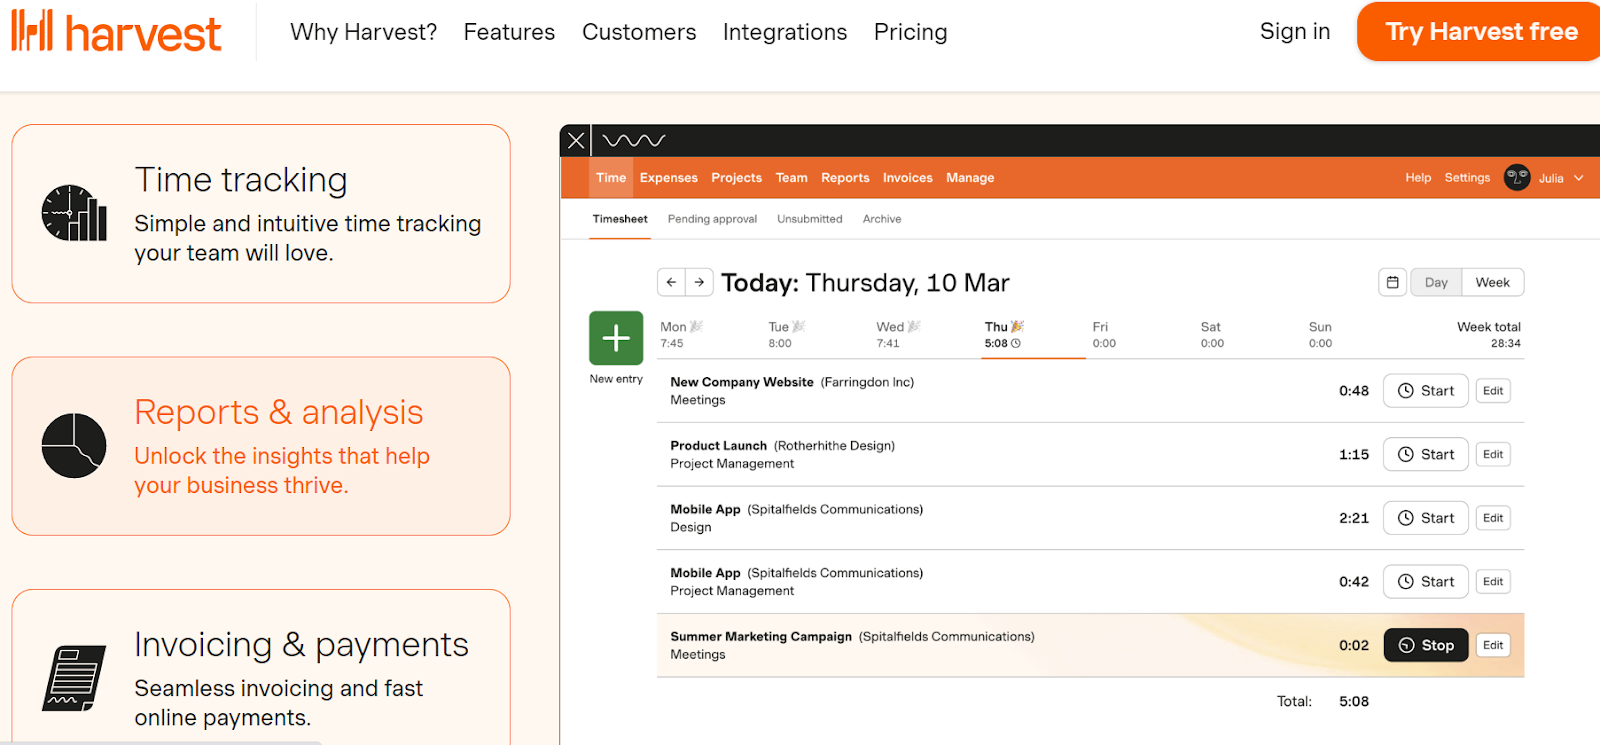Switch to Week view
This screenshot has width=1600, height=745.
[x=1492, y=282]
